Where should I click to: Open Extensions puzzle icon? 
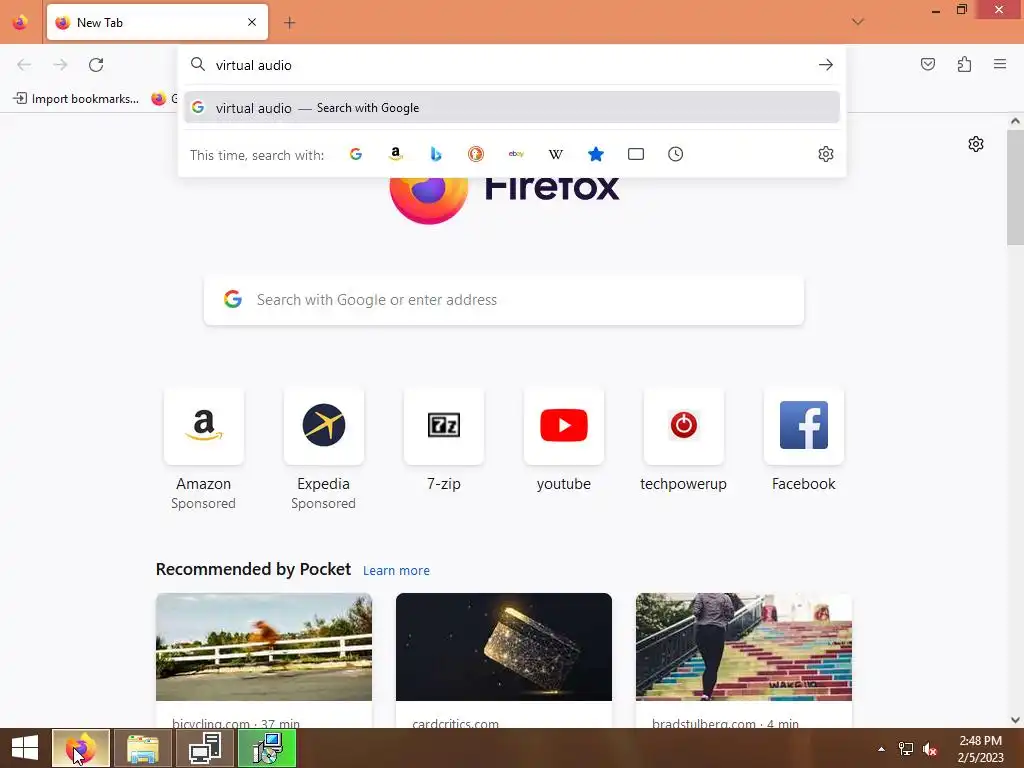click(964, 64)
